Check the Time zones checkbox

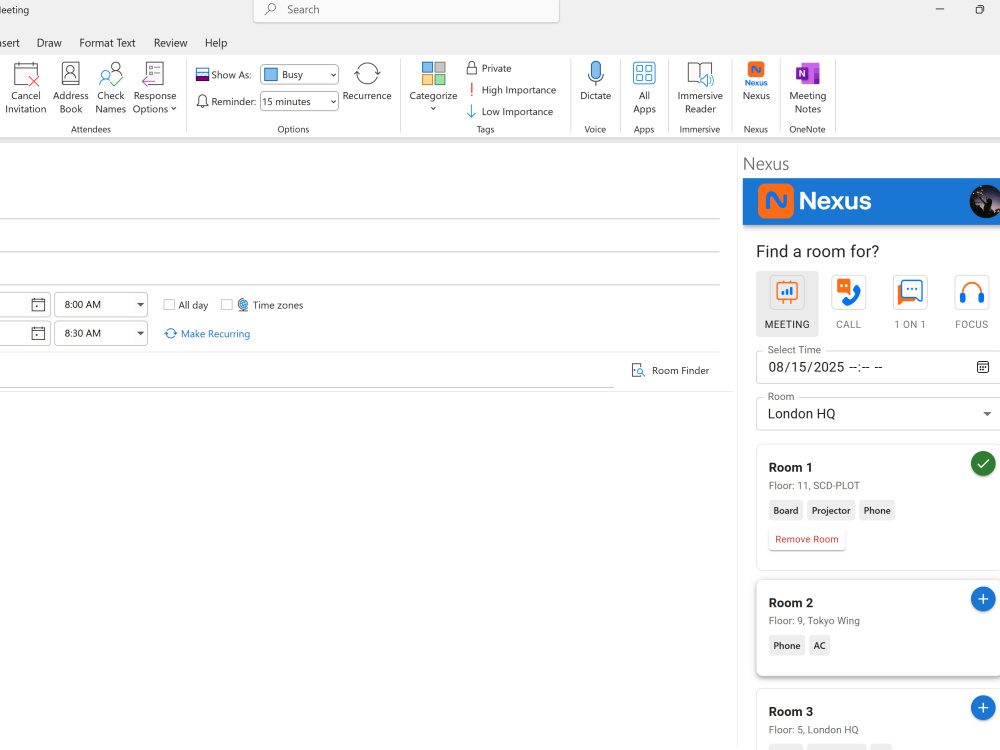coord(226,305)
